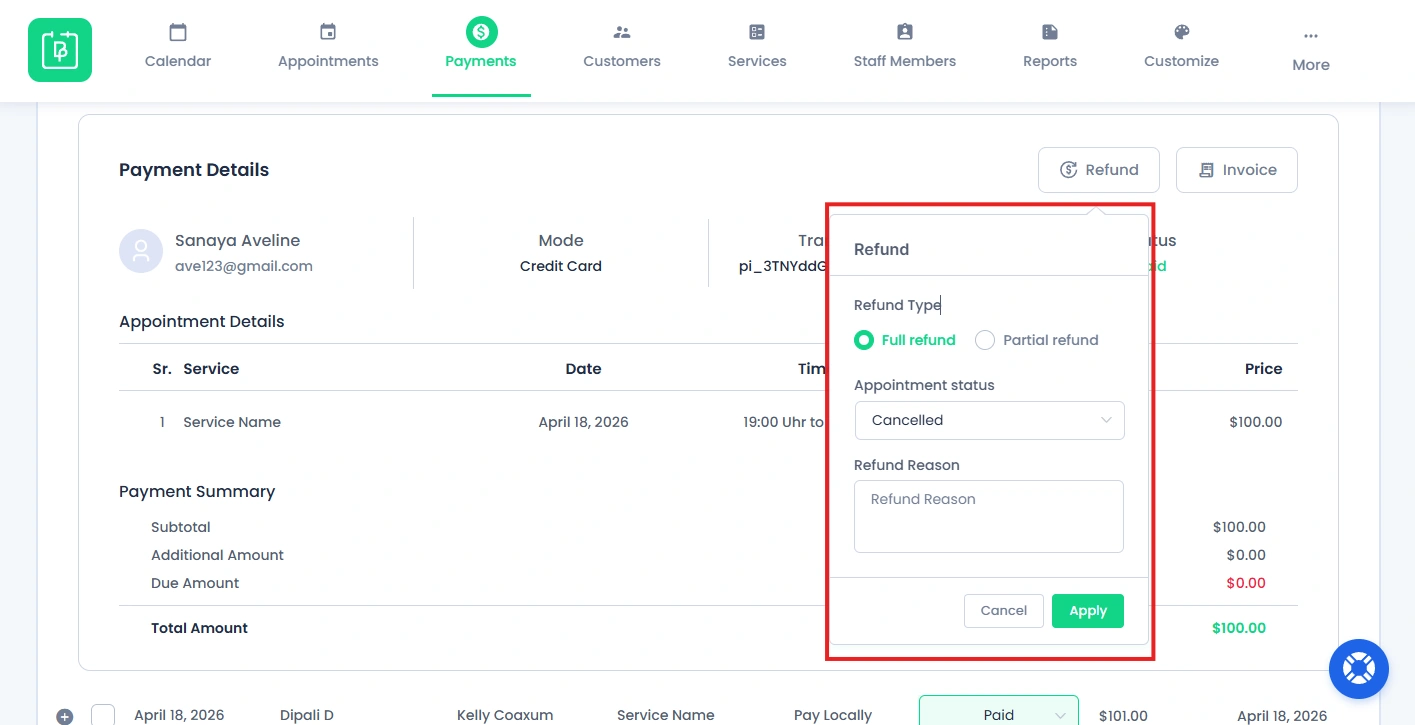Open the Calendar tab
This screenshot has height=725, width=1415.
pyautogui.click(x=178, y=49)
